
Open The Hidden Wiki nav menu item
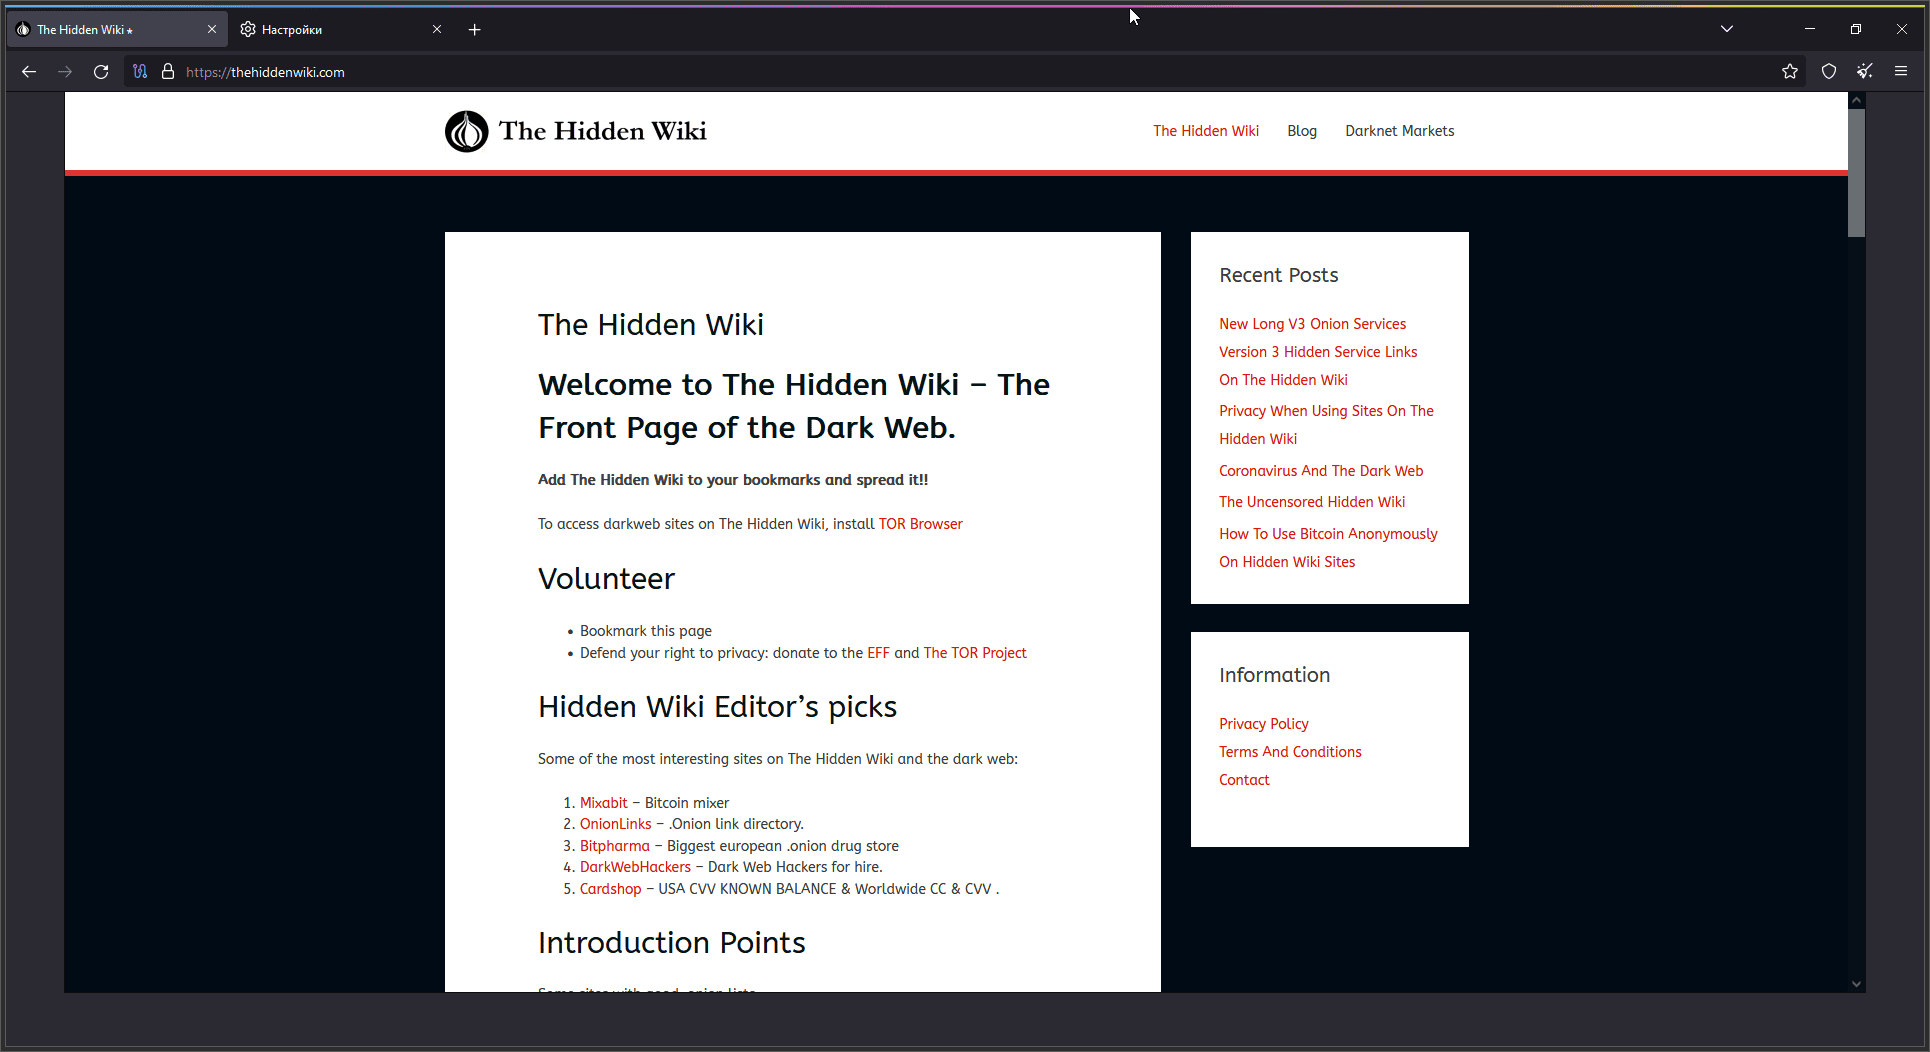click(x=1206, y=131)
